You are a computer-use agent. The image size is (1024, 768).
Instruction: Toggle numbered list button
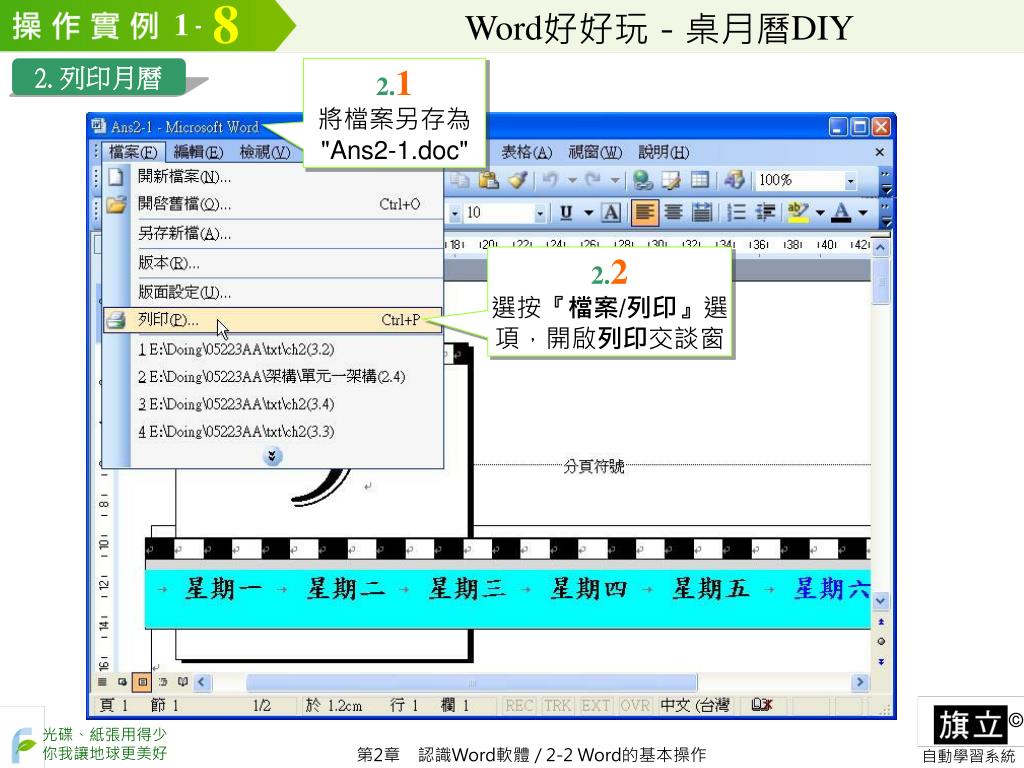736,212
